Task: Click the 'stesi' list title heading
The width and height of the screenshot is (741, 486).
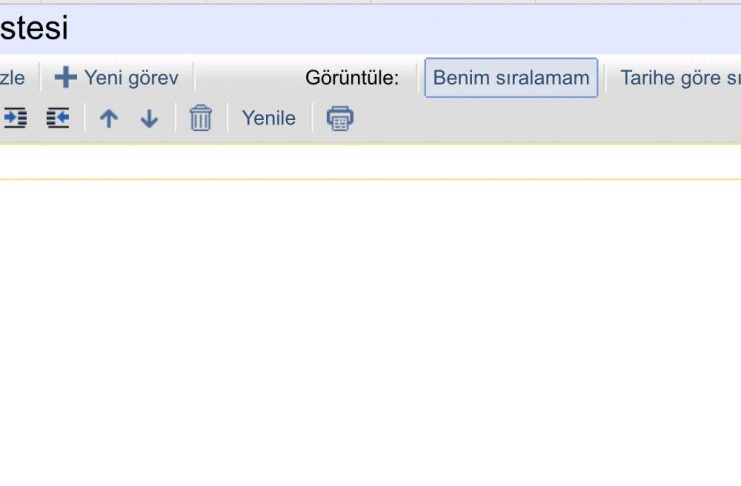Action: [34, 28]
